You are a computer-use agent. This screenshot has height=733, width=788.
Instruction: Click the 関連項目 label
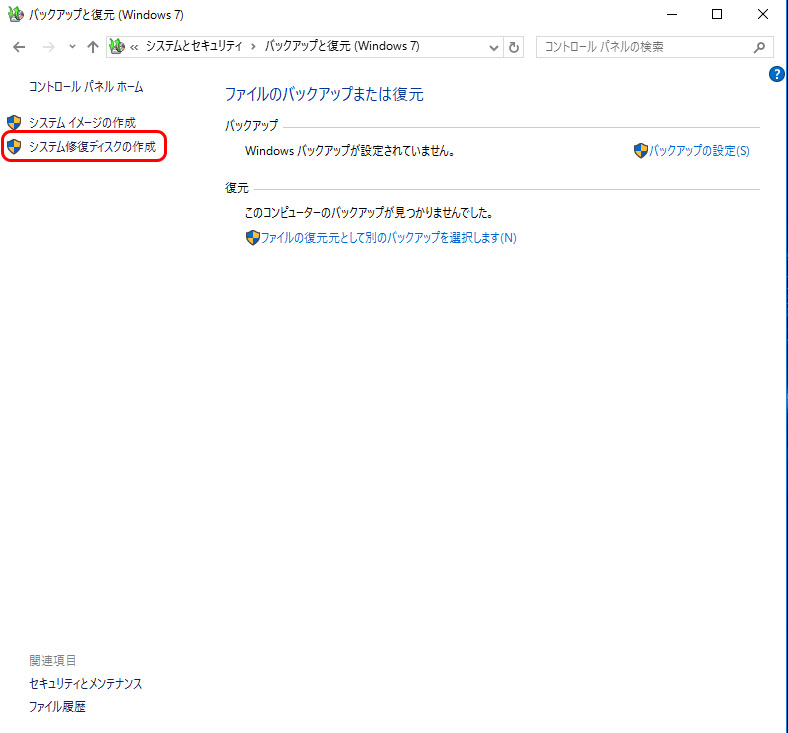point(52,661)
